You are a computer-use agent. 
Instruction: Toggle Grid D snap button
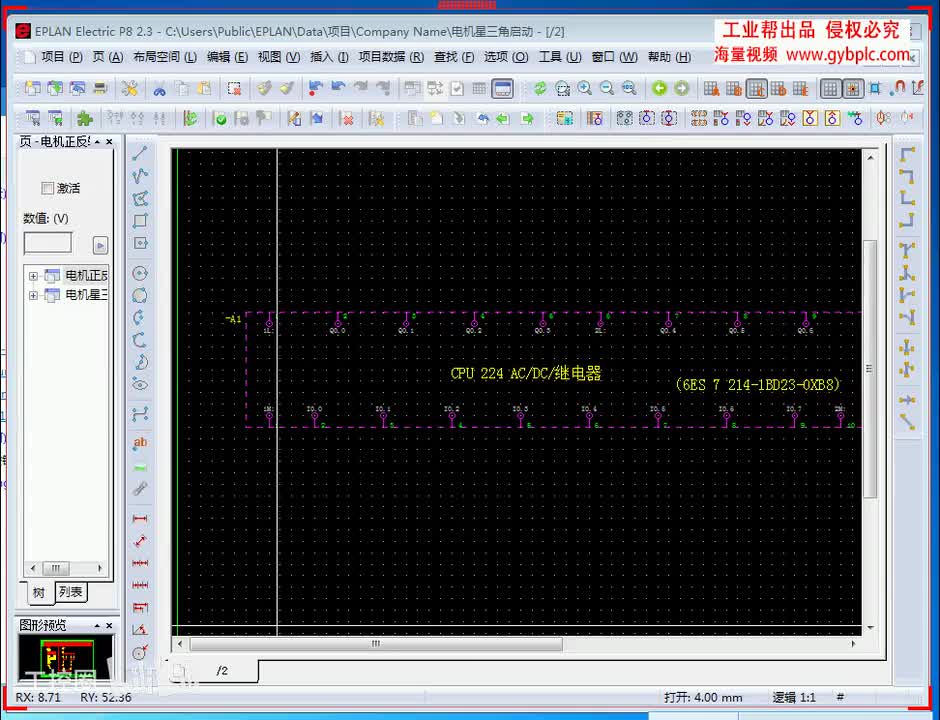coord(779,89)
